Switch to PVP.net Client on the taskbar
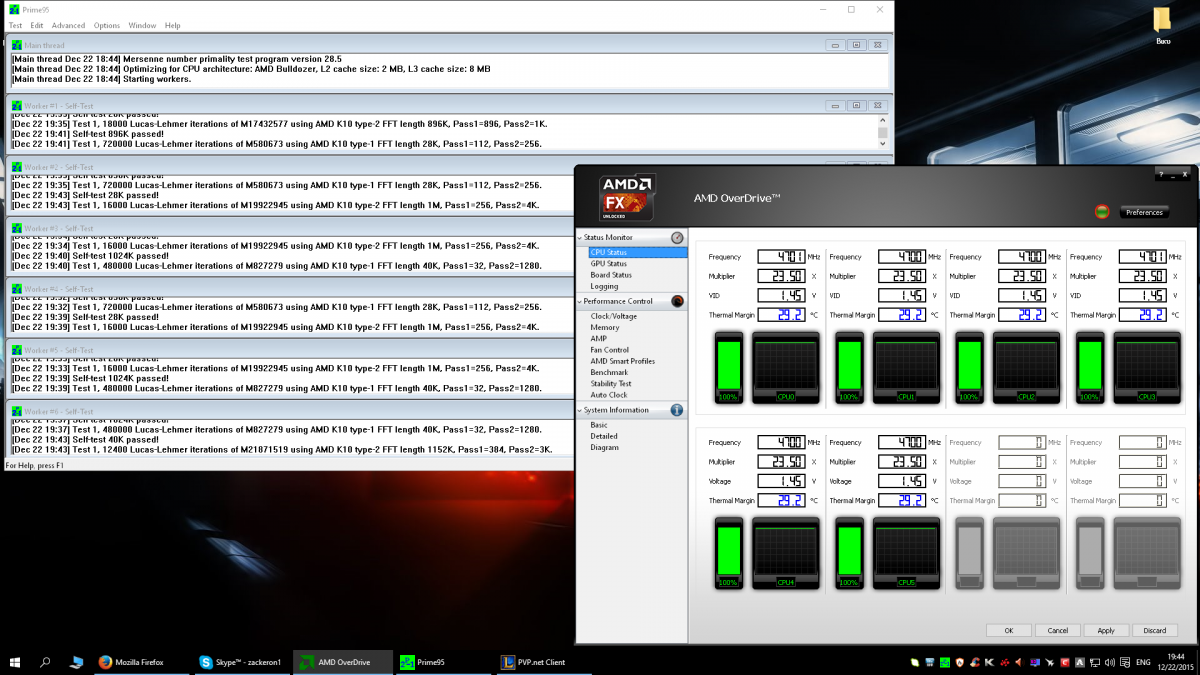1200x675 pixels. tap(545, 662)
